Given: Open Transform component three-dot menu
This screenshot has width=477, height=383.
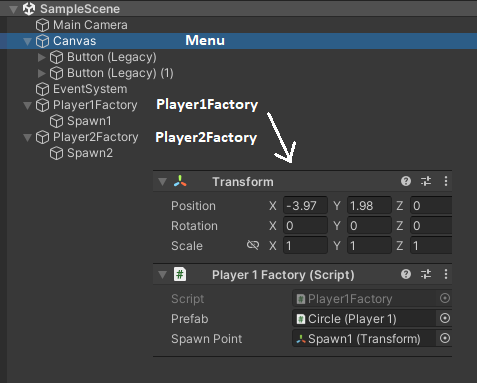Looking at the screenshot, I should click(446, 181).
